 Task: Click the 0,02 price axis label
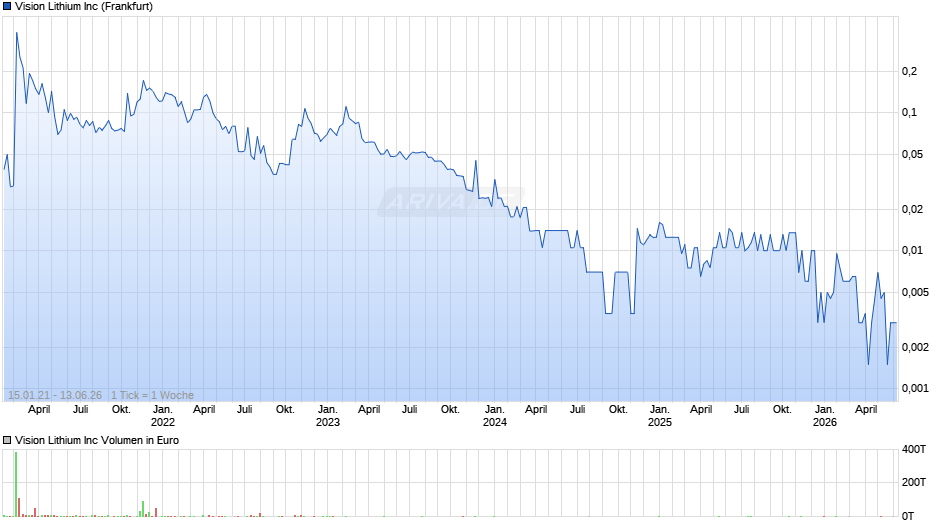912,209
